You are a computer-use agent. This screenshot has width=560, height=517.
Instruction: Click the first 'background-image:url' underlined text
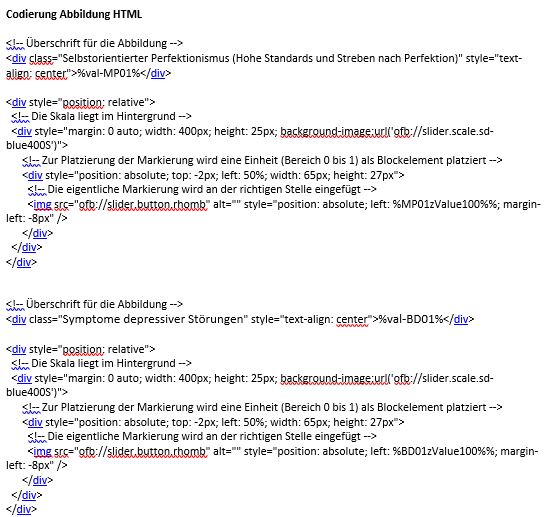[x=334, y=131]
